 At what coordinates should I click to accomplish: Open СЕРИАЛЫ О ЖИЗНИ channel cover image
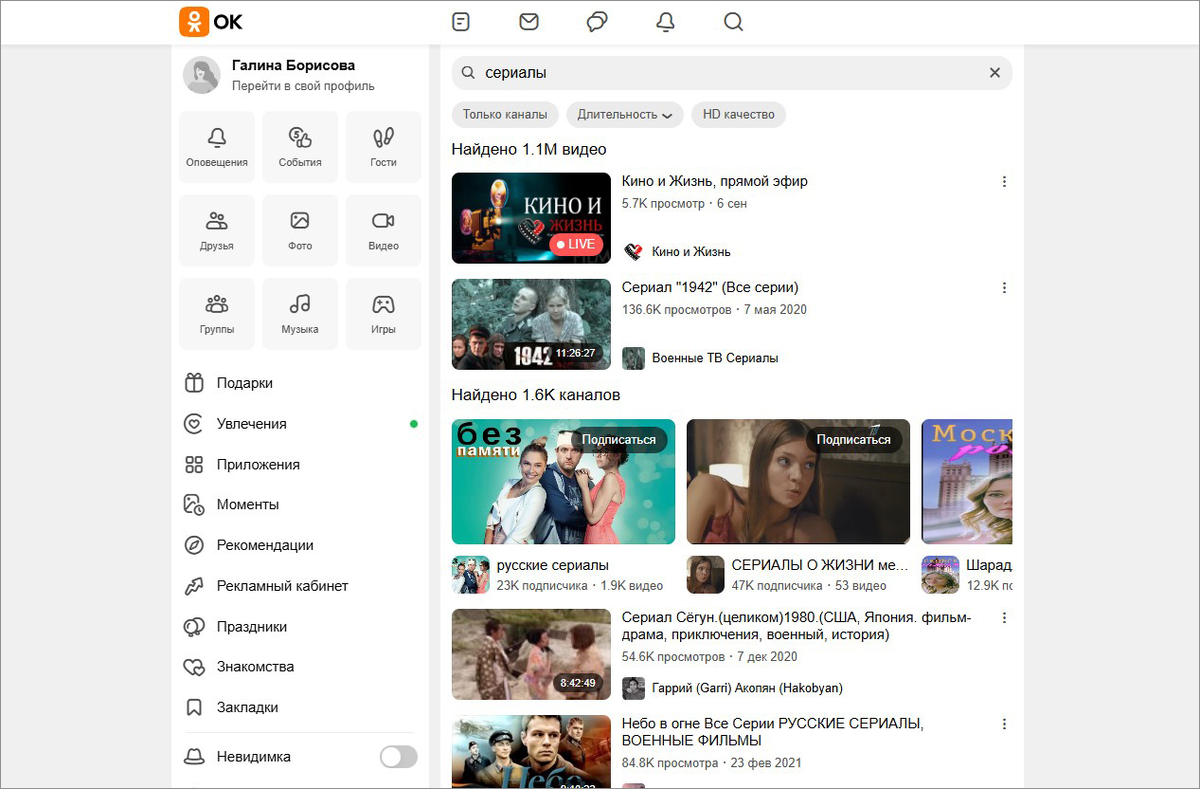tap(798, 482)
